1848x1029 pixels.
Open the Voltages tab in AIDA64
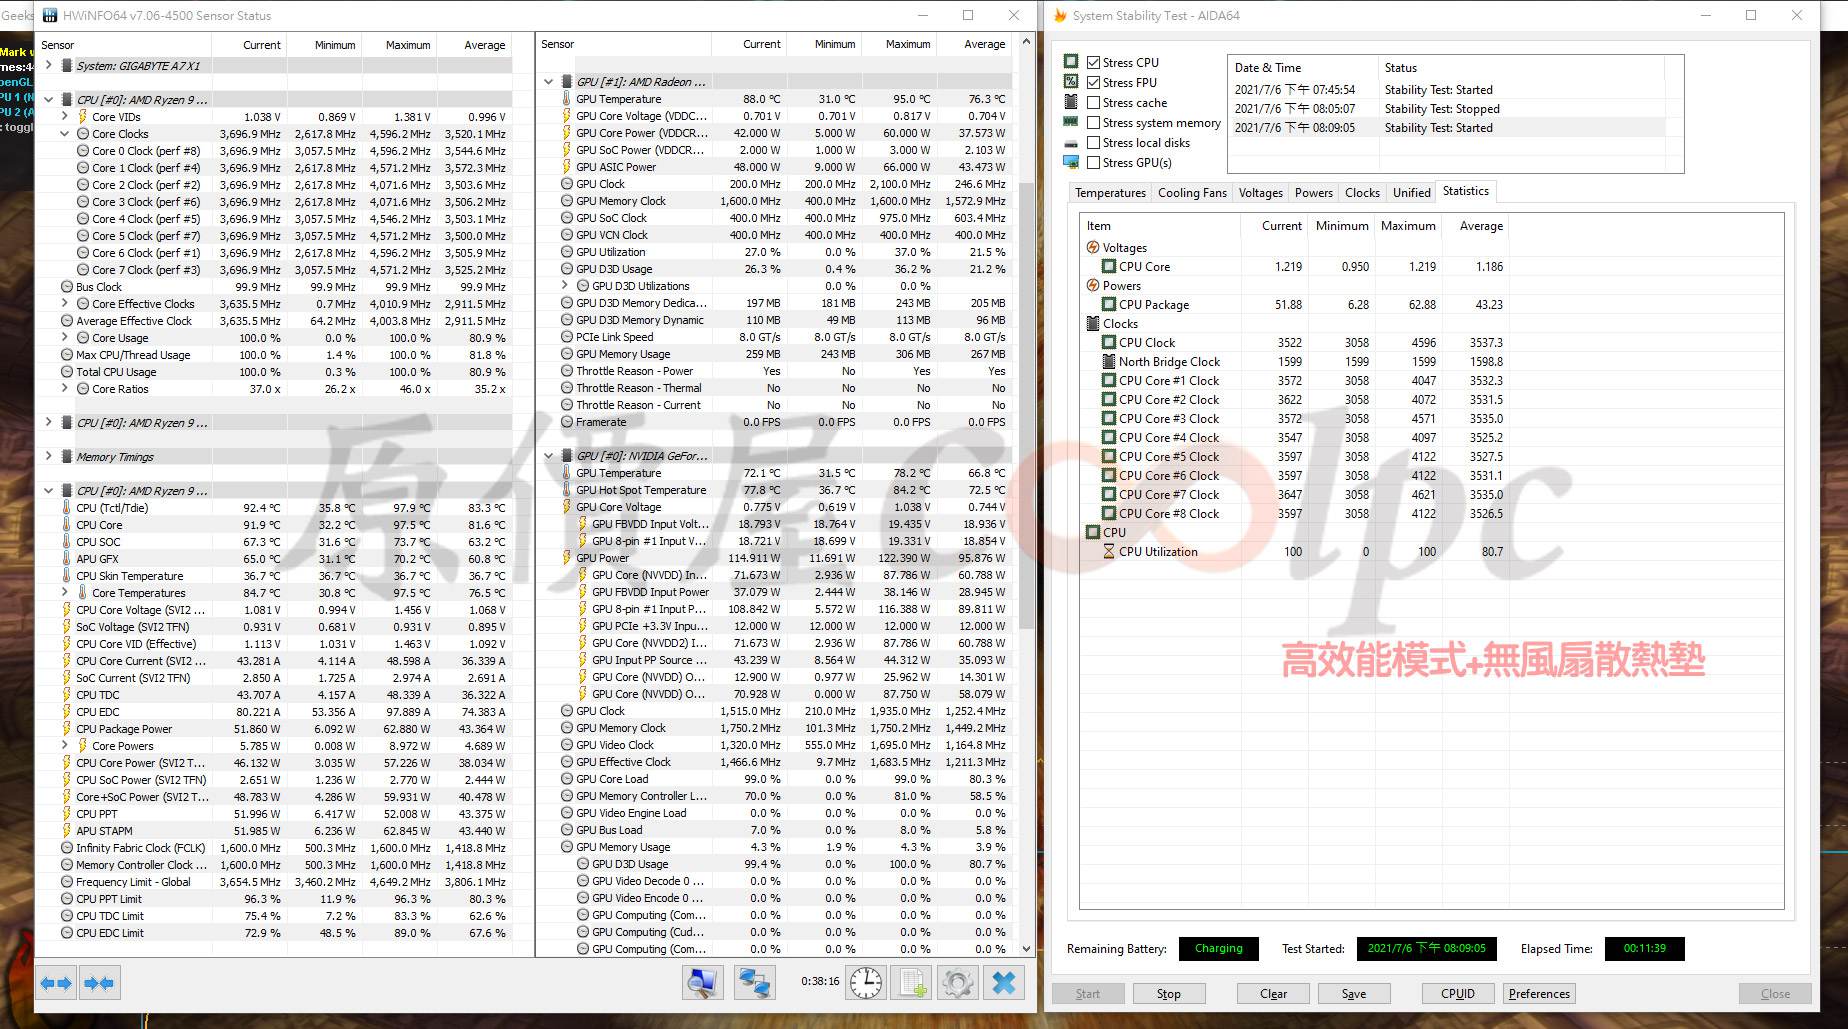[1260, 193]
